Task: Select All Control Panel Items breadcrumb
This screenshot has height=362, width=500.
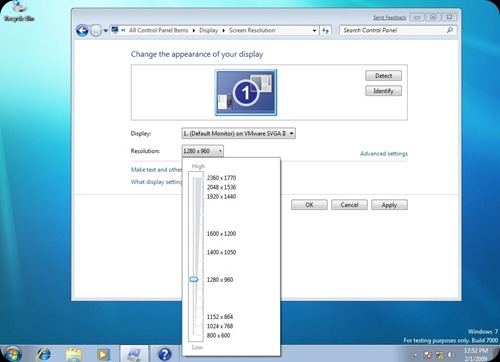Action: click(x=159, y=30)
